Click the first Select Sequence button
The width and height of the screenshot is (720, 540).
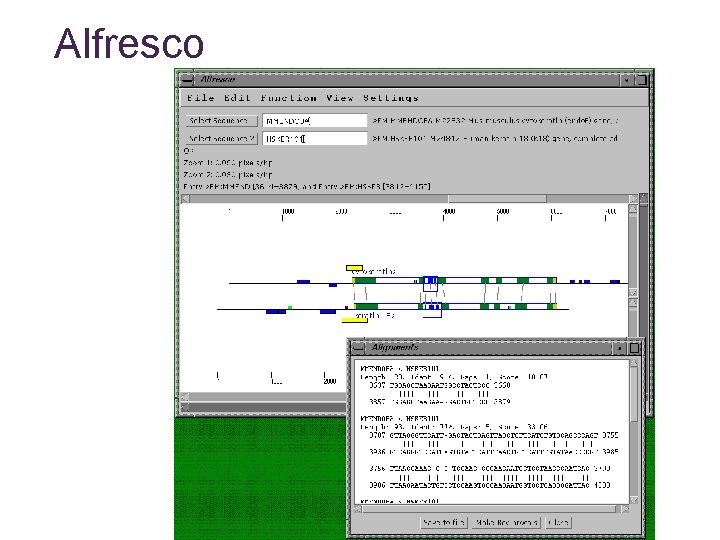(222, 121)
